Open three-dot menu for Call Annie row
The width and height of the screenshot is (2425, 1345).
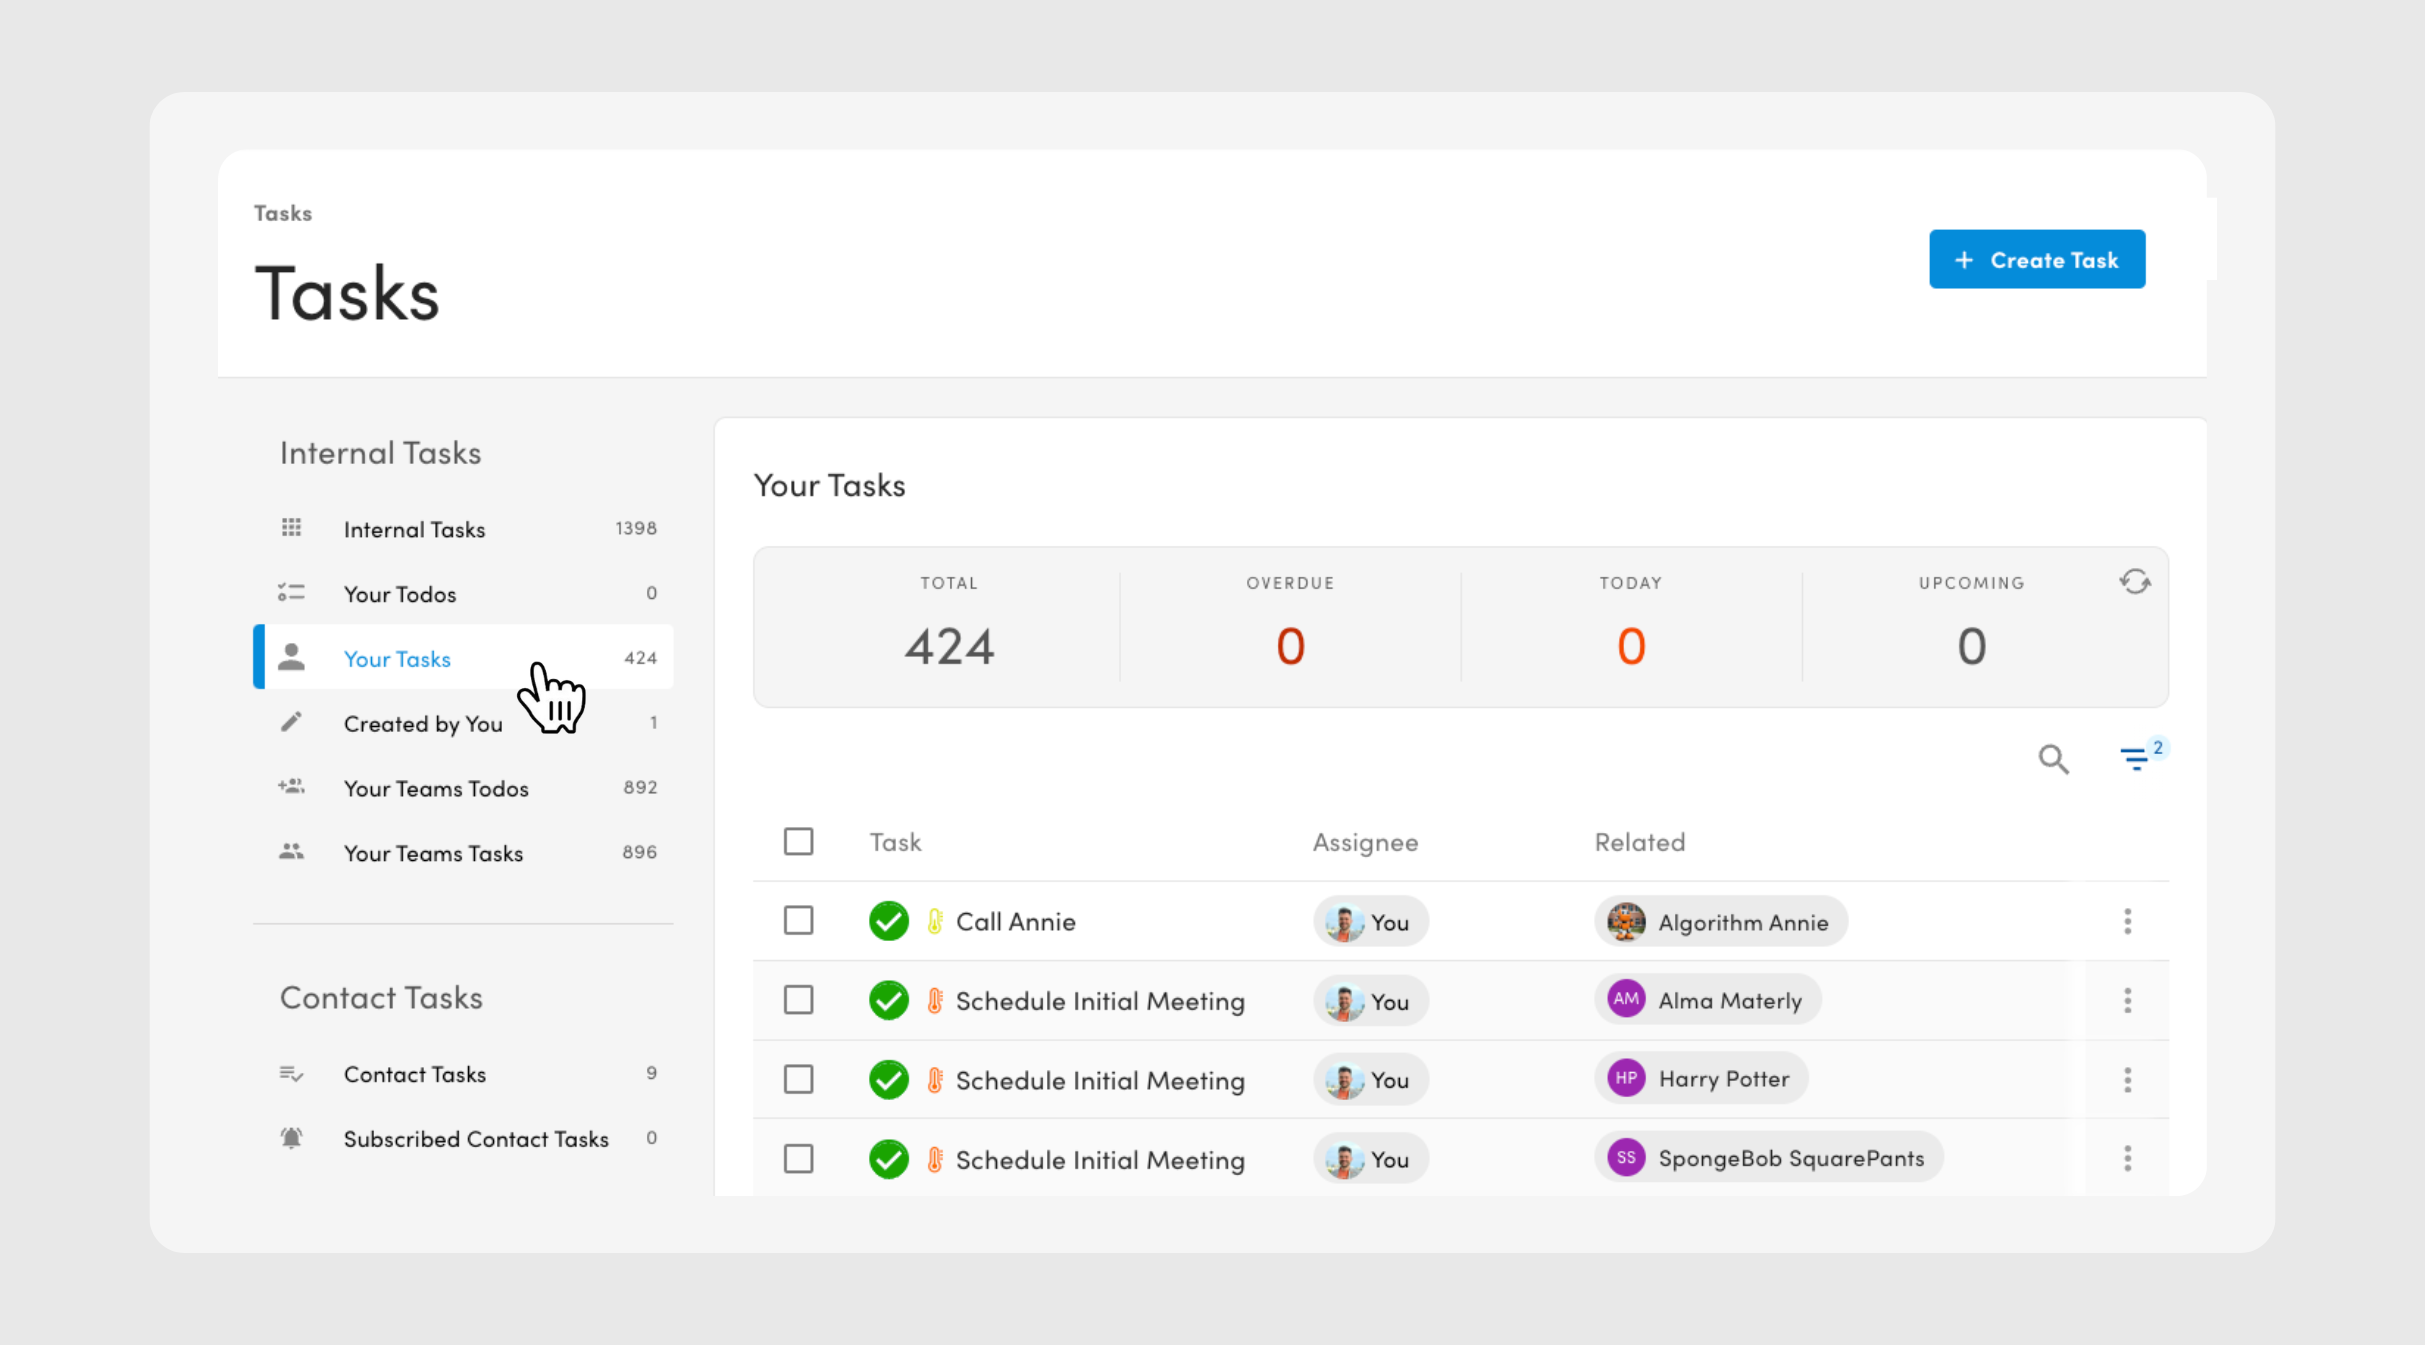(2127, 921)
